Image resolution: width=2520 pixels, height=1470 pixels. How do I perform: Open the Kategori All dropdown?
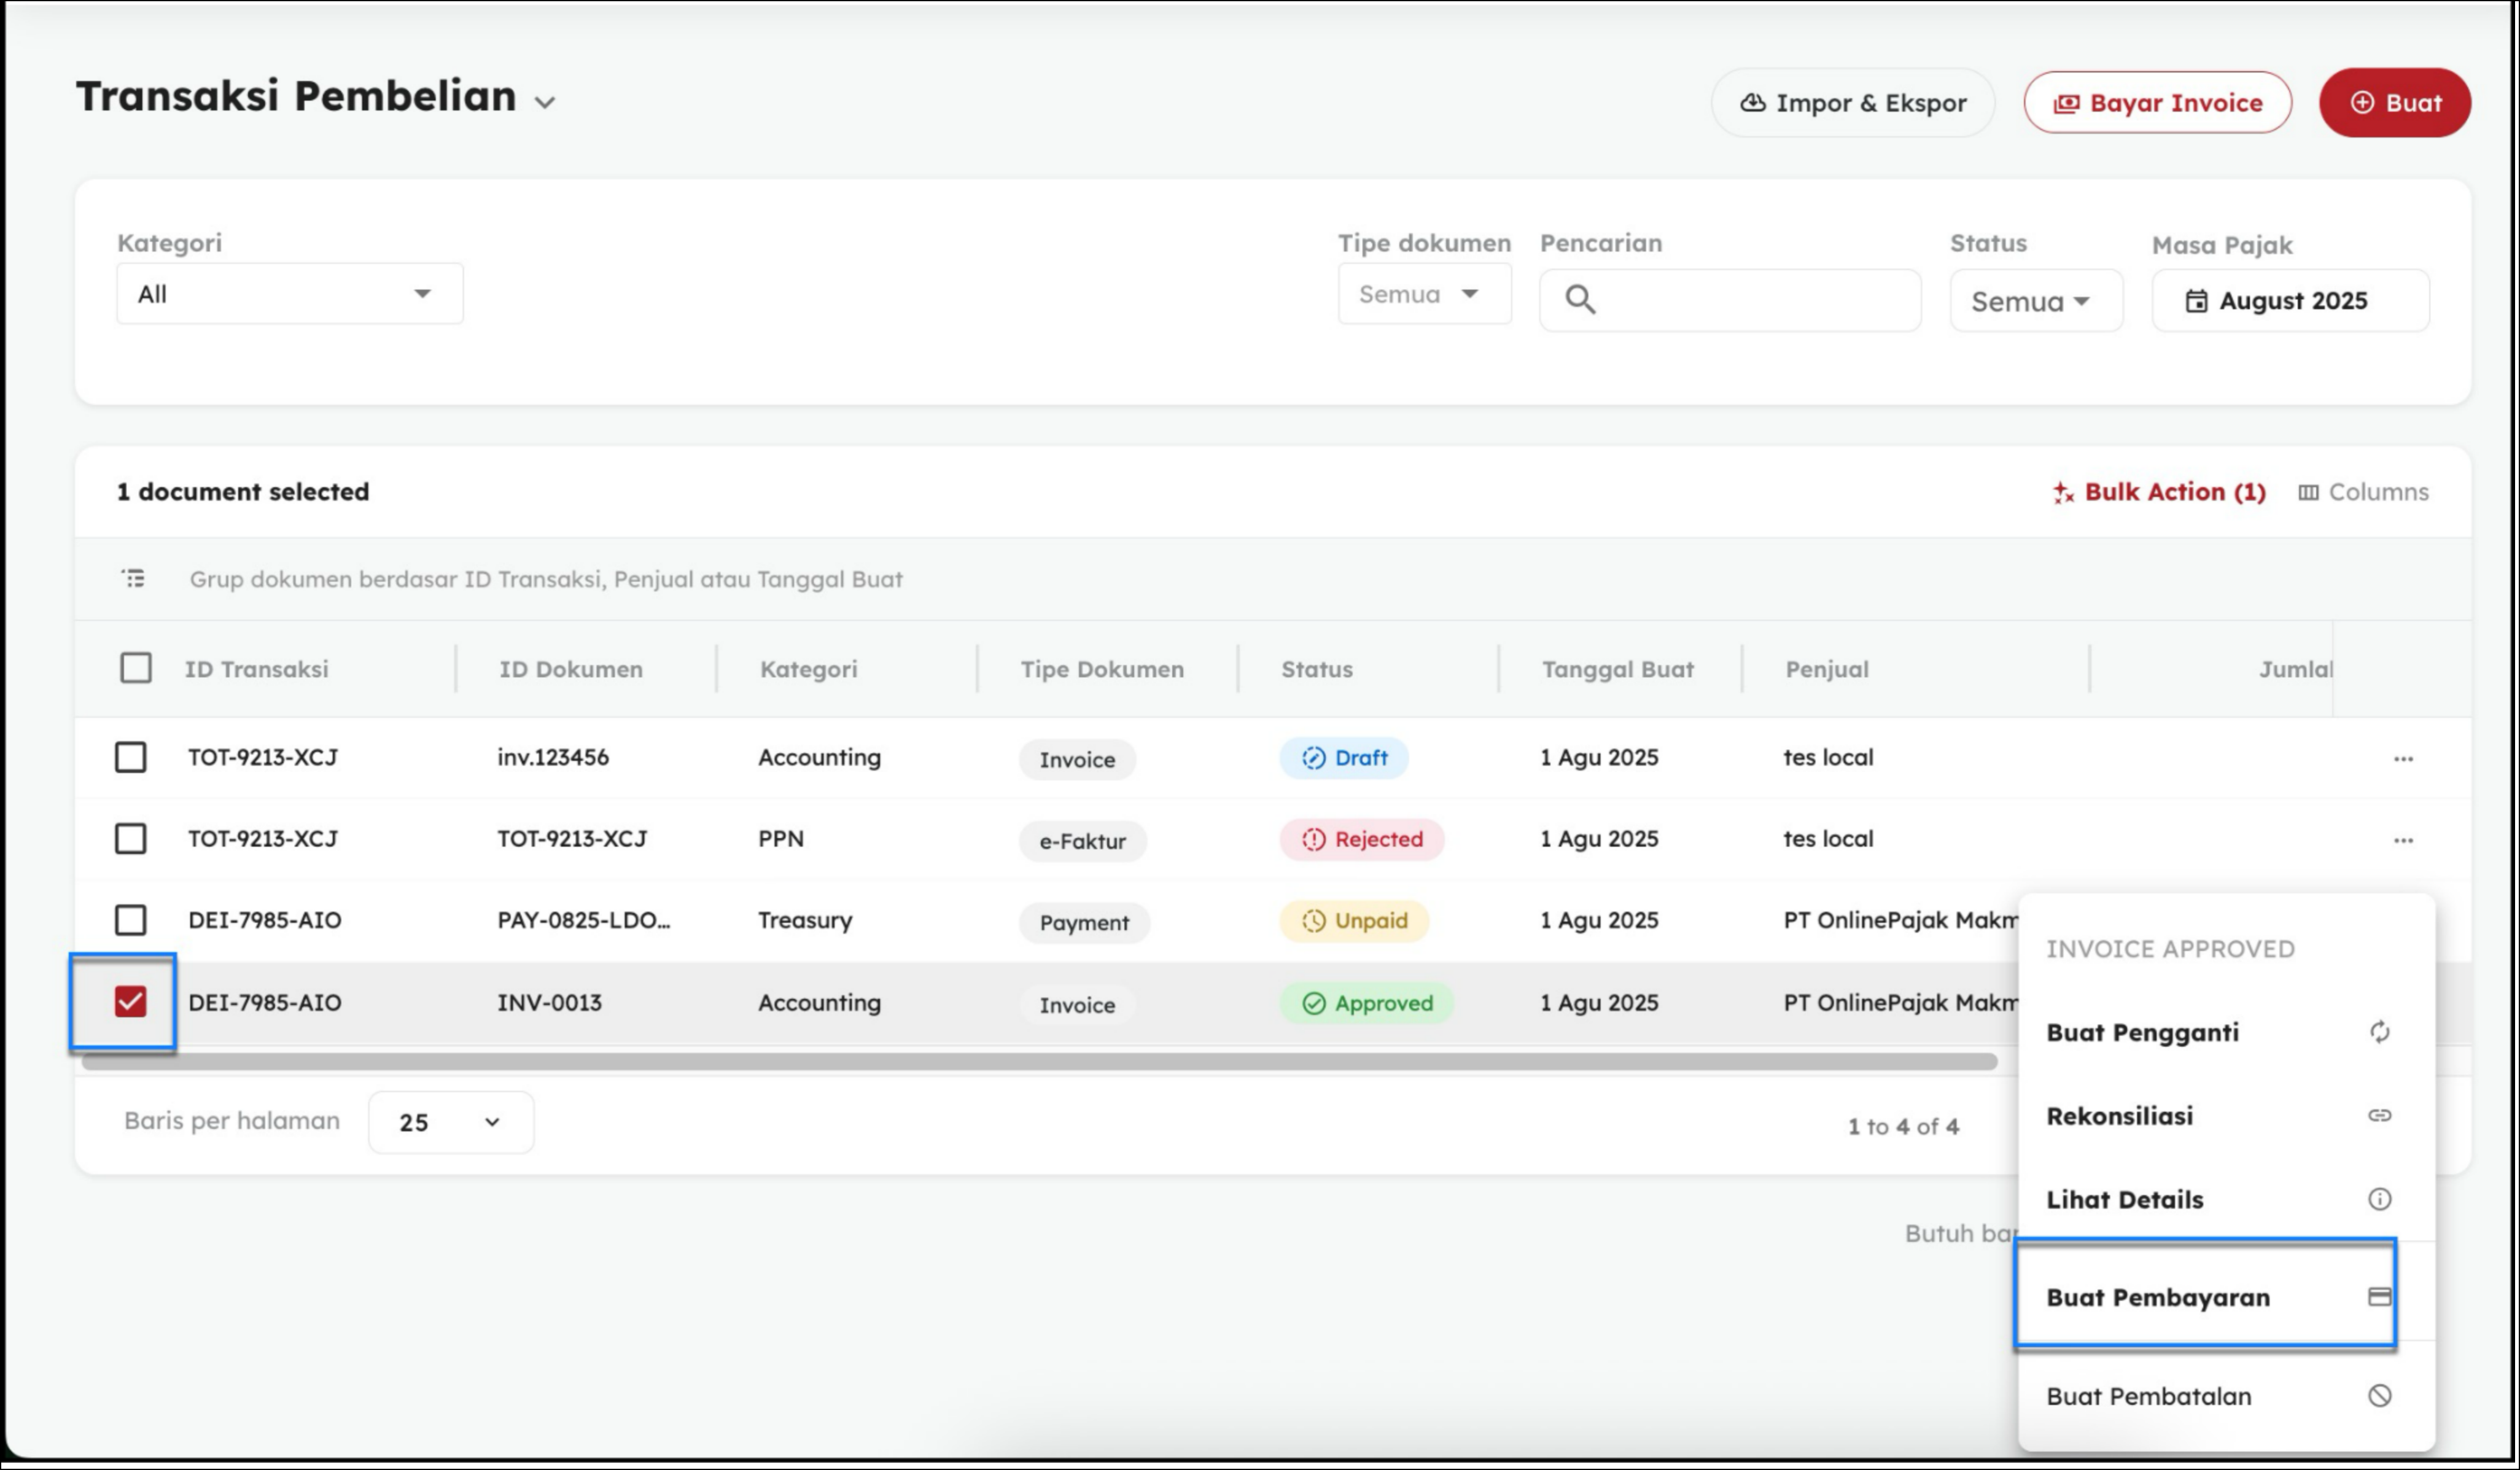[x=289, y=294]
